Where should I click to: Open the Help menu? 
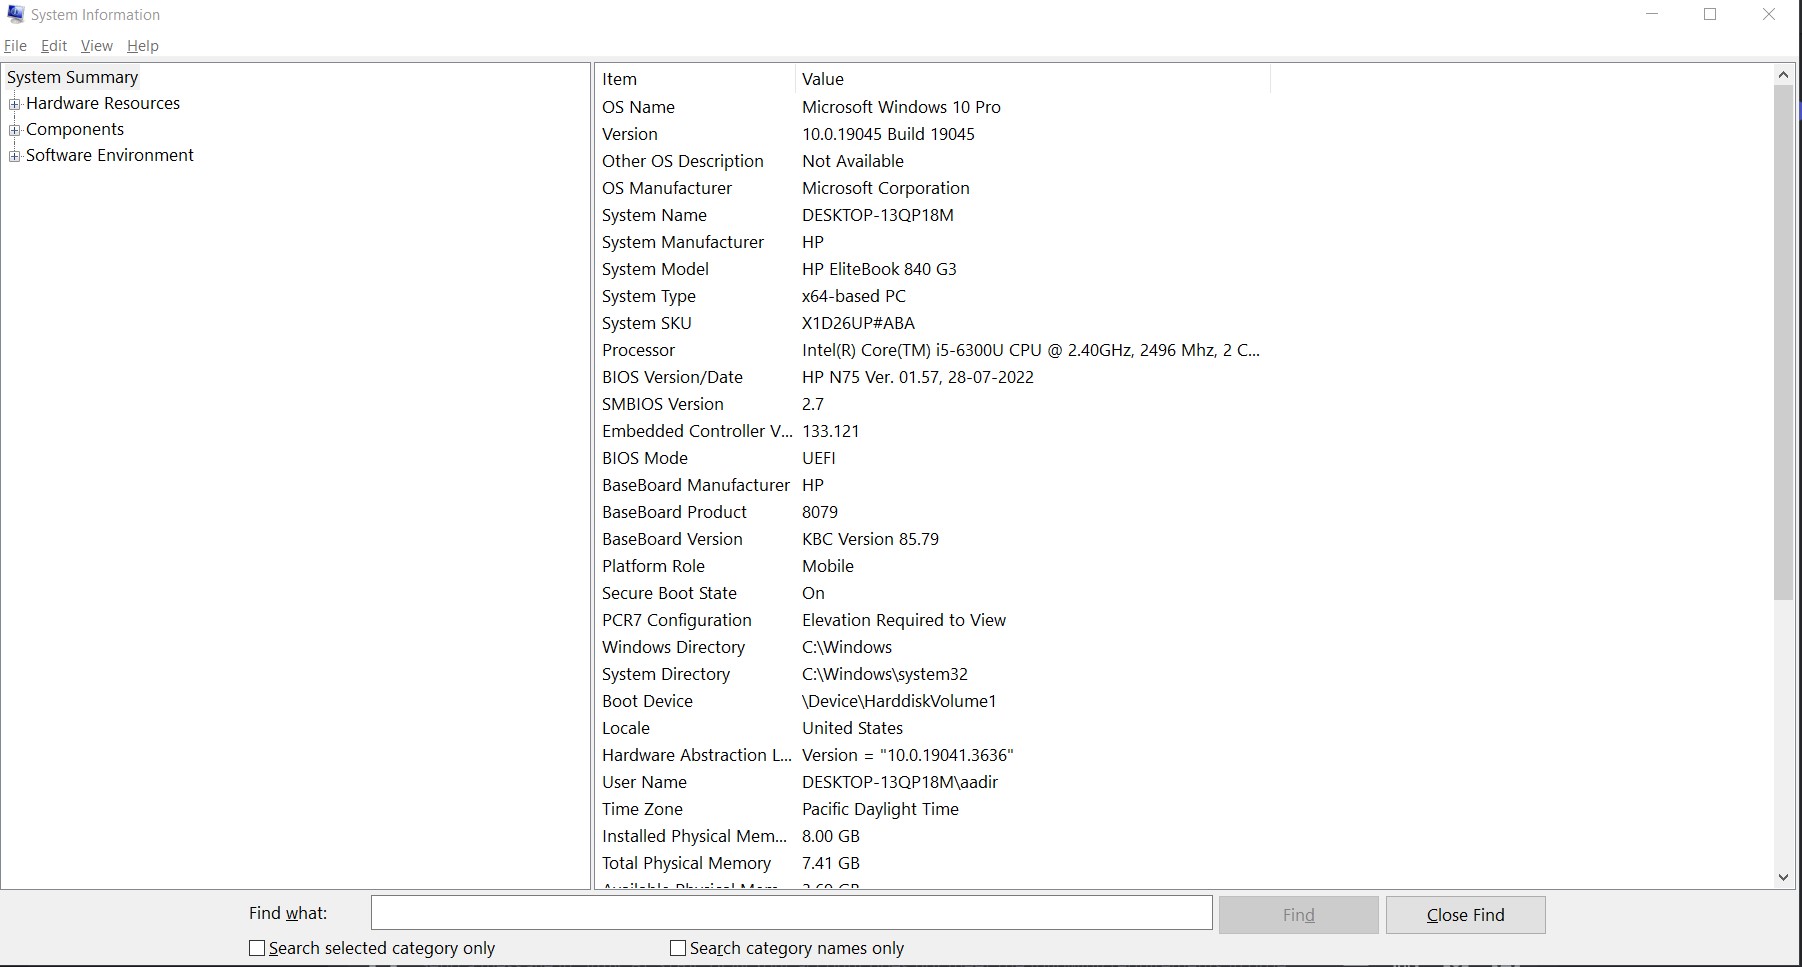coord(143,46)
